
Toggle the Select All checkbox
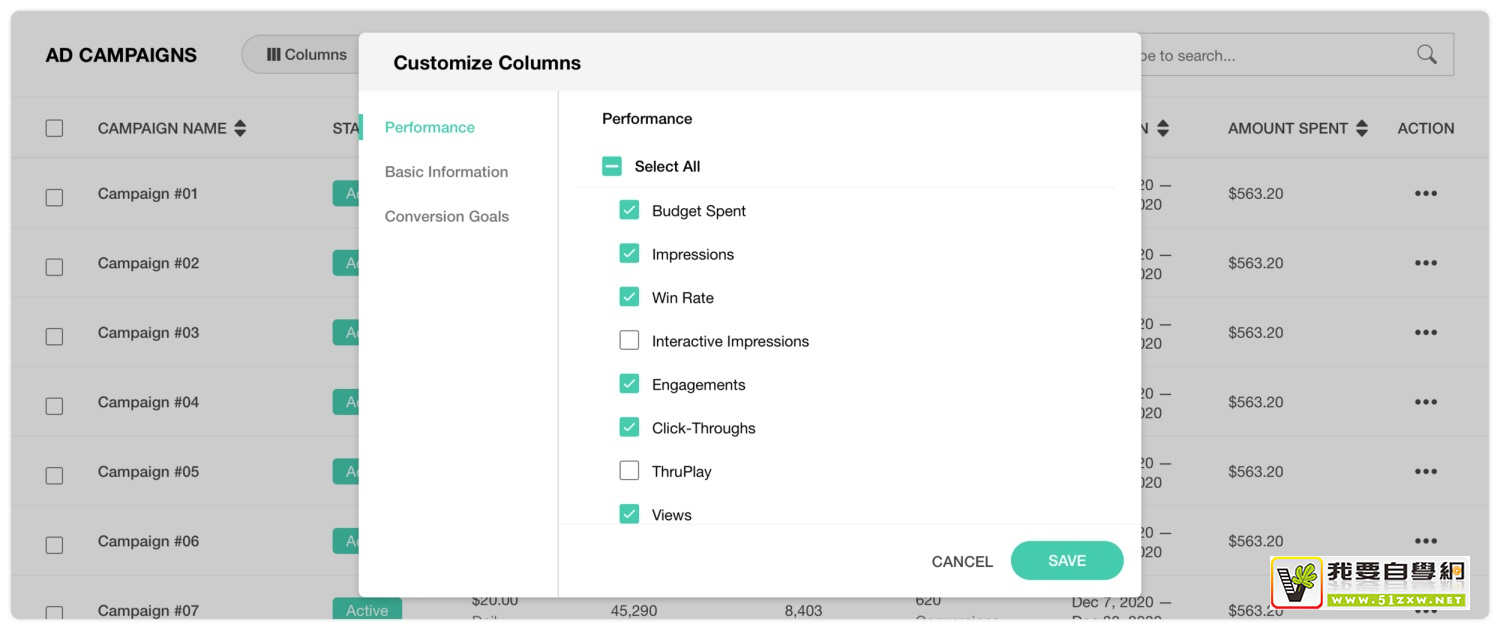coord(612,166)
